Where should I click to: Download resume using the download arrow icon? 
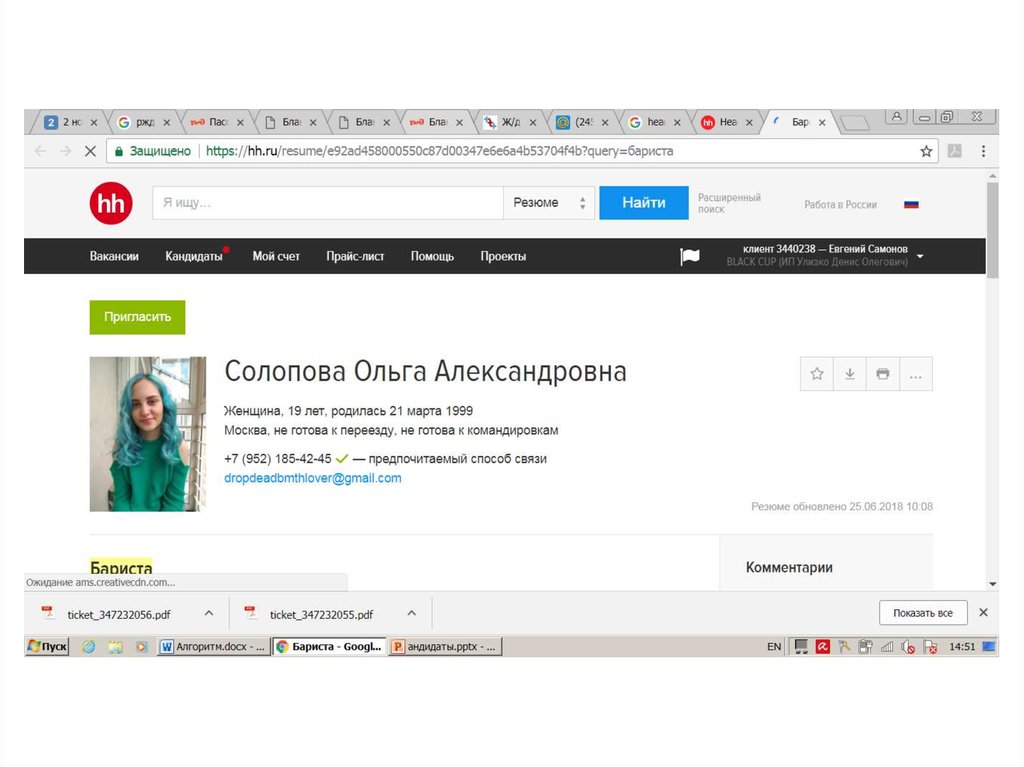click(849, 374)
